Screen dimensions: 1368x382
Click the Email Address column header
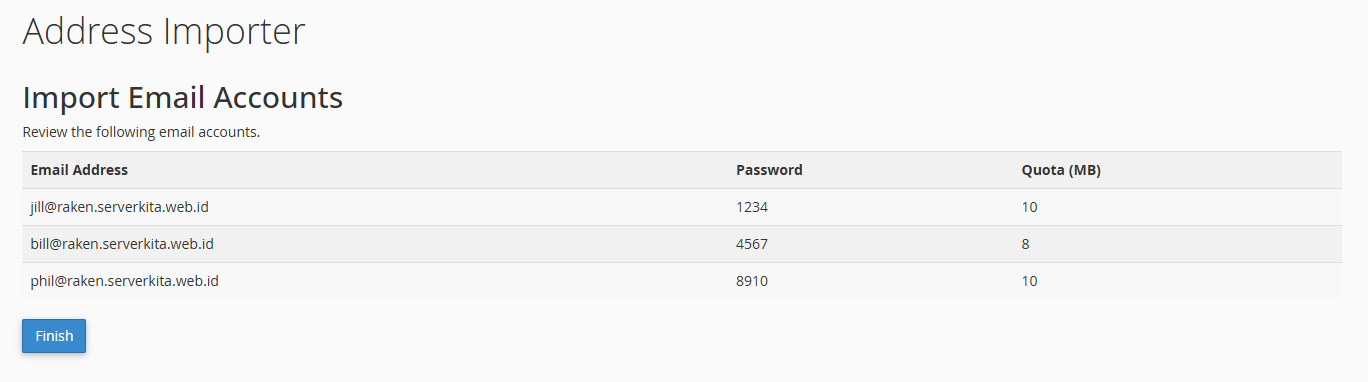(x=79, y=170)
